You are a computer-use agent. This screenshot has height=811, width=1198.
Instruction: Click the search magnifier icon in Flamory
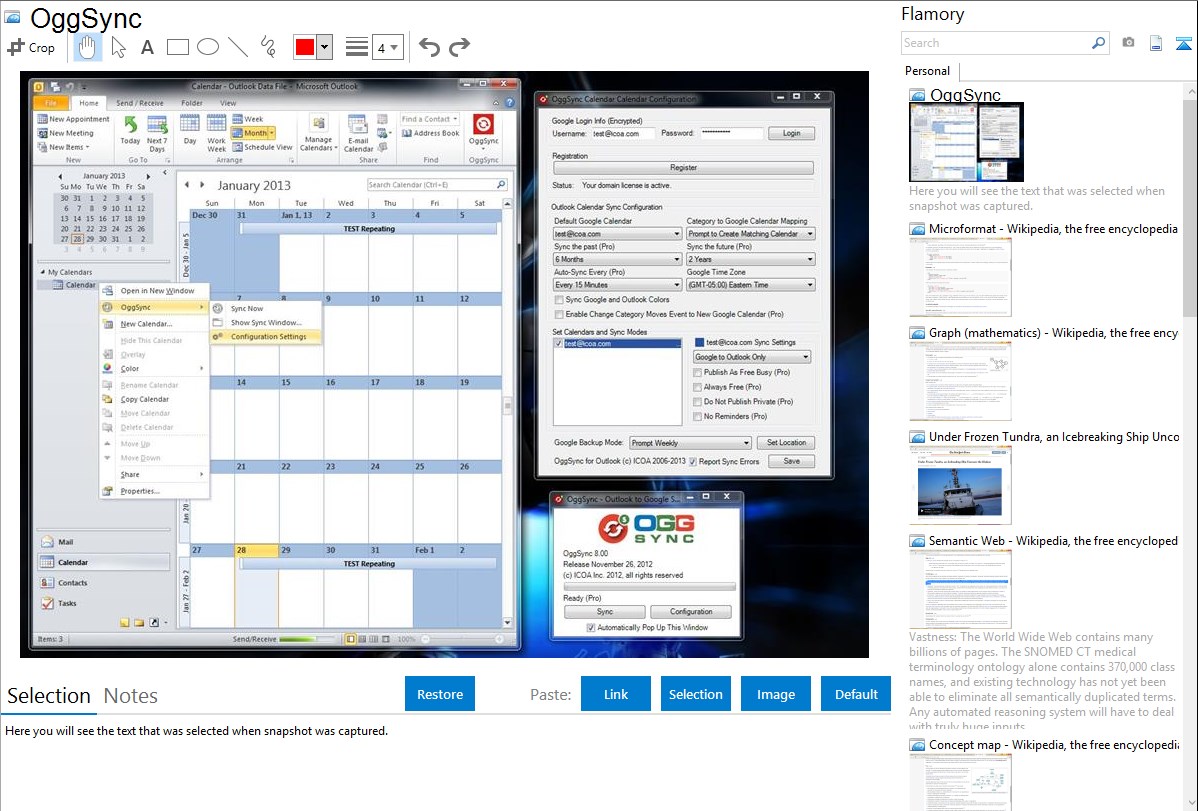[x=1098, y=43]
